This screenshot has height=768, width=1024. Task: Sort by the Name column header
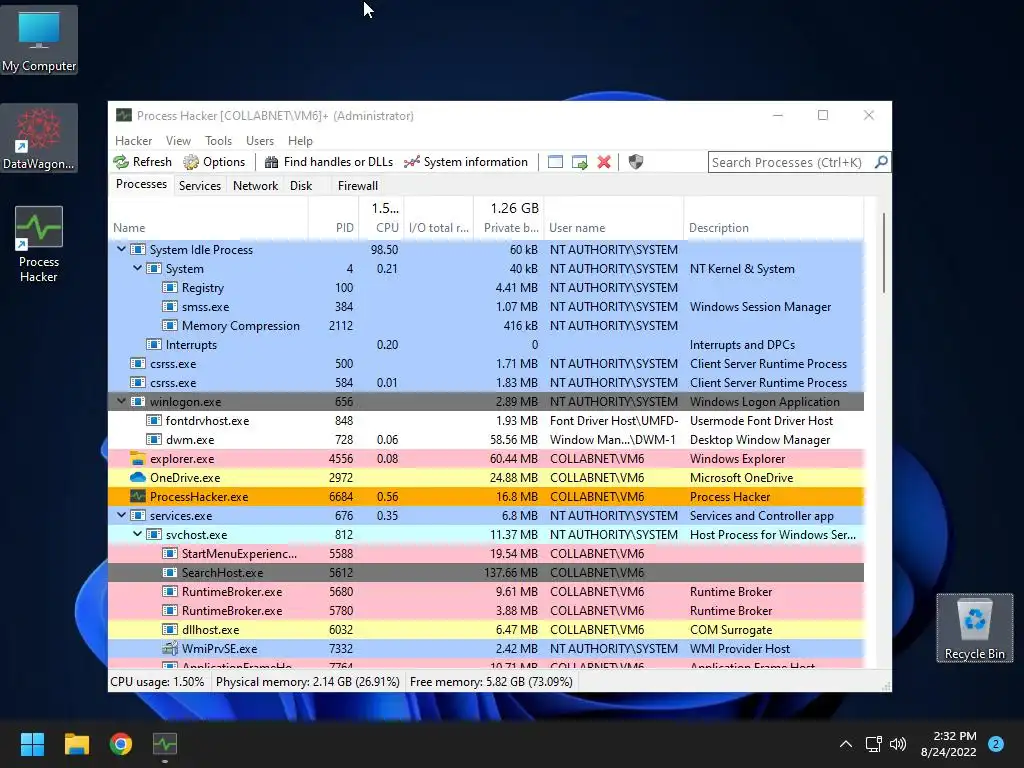tap(208, 219)
